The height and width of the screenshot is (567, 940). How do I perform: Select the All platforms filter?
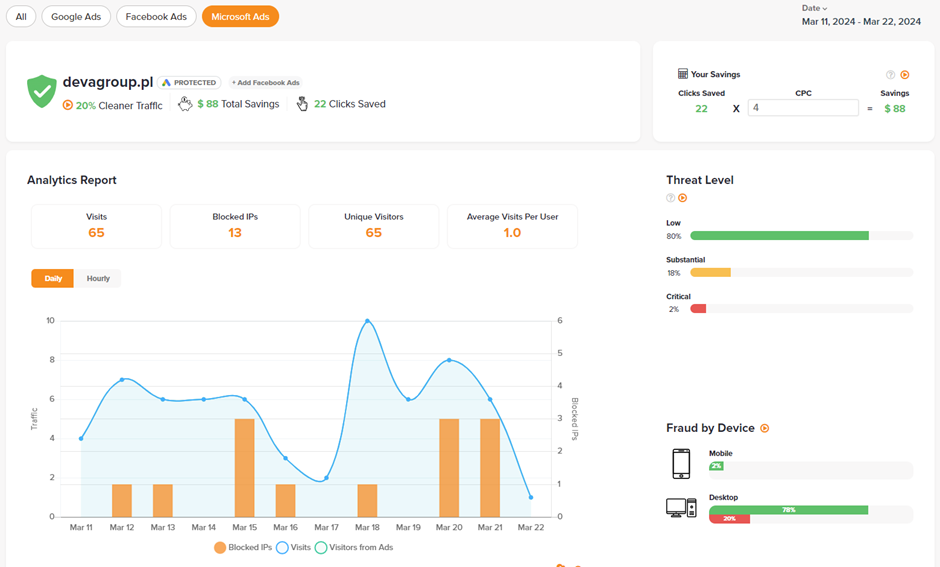21,17
